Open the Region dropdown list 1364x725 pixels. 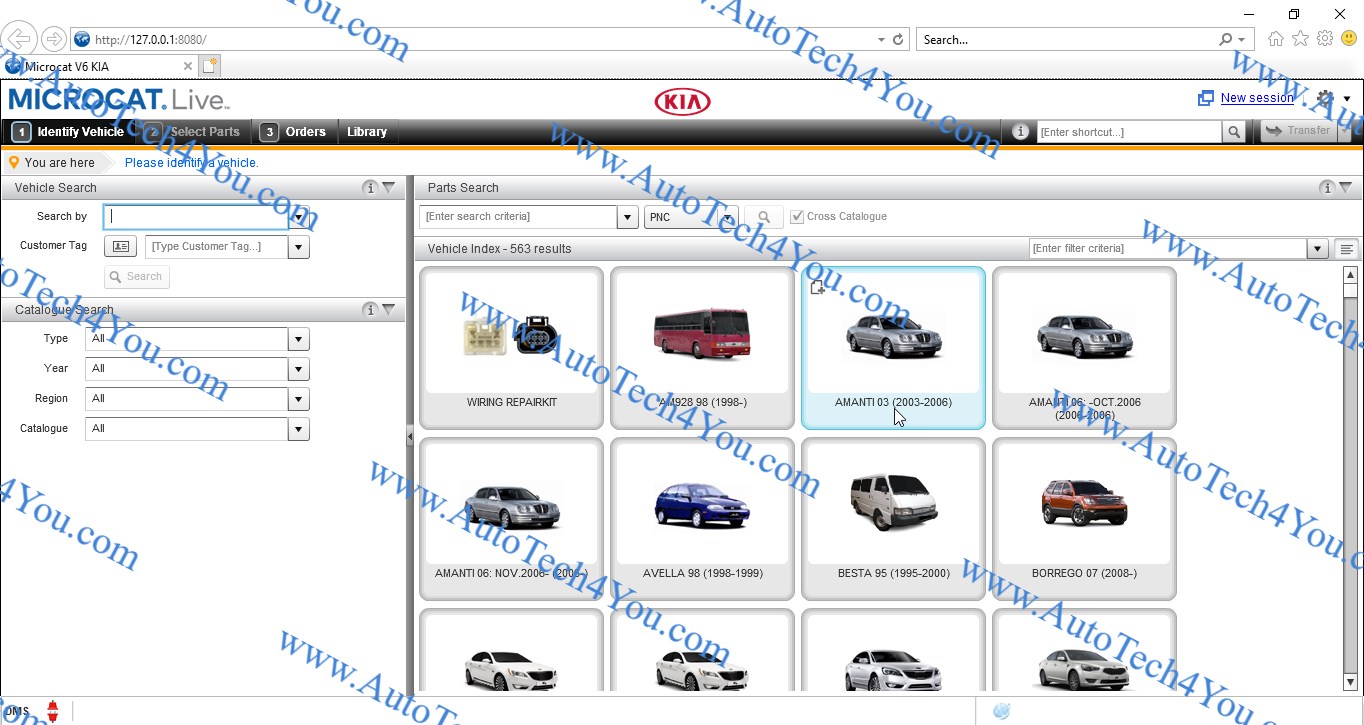(x=298, y=399)
